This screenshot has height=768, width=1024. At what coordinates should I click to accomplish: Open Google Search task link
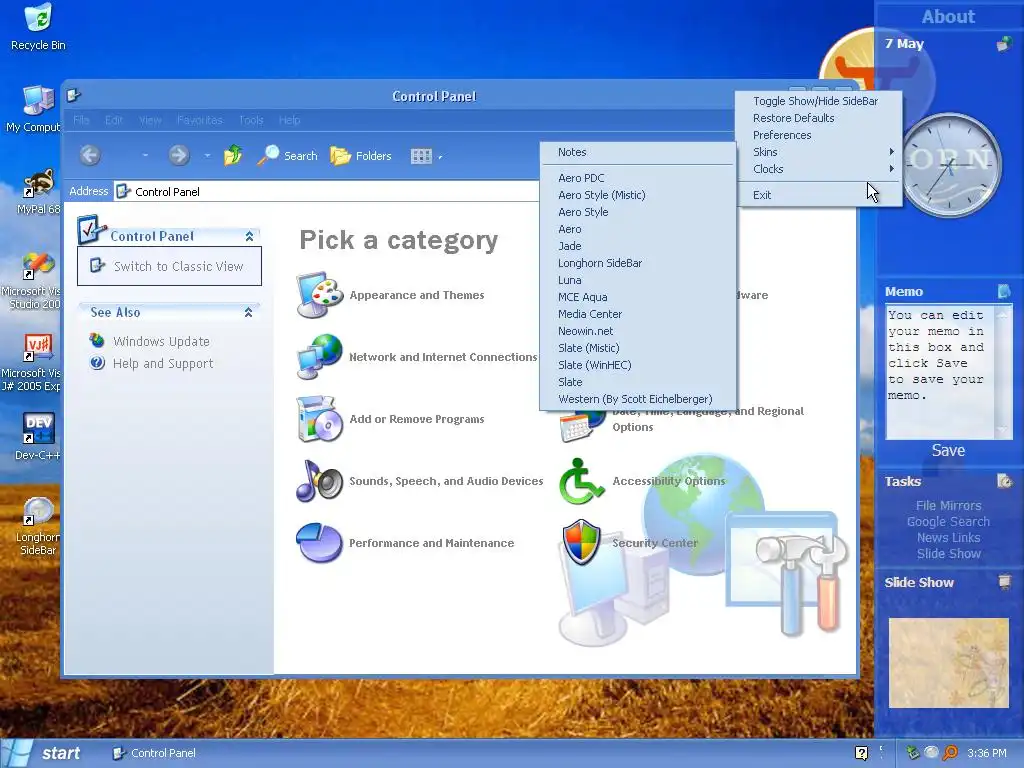pyautogui.click(x=948, y=522)
